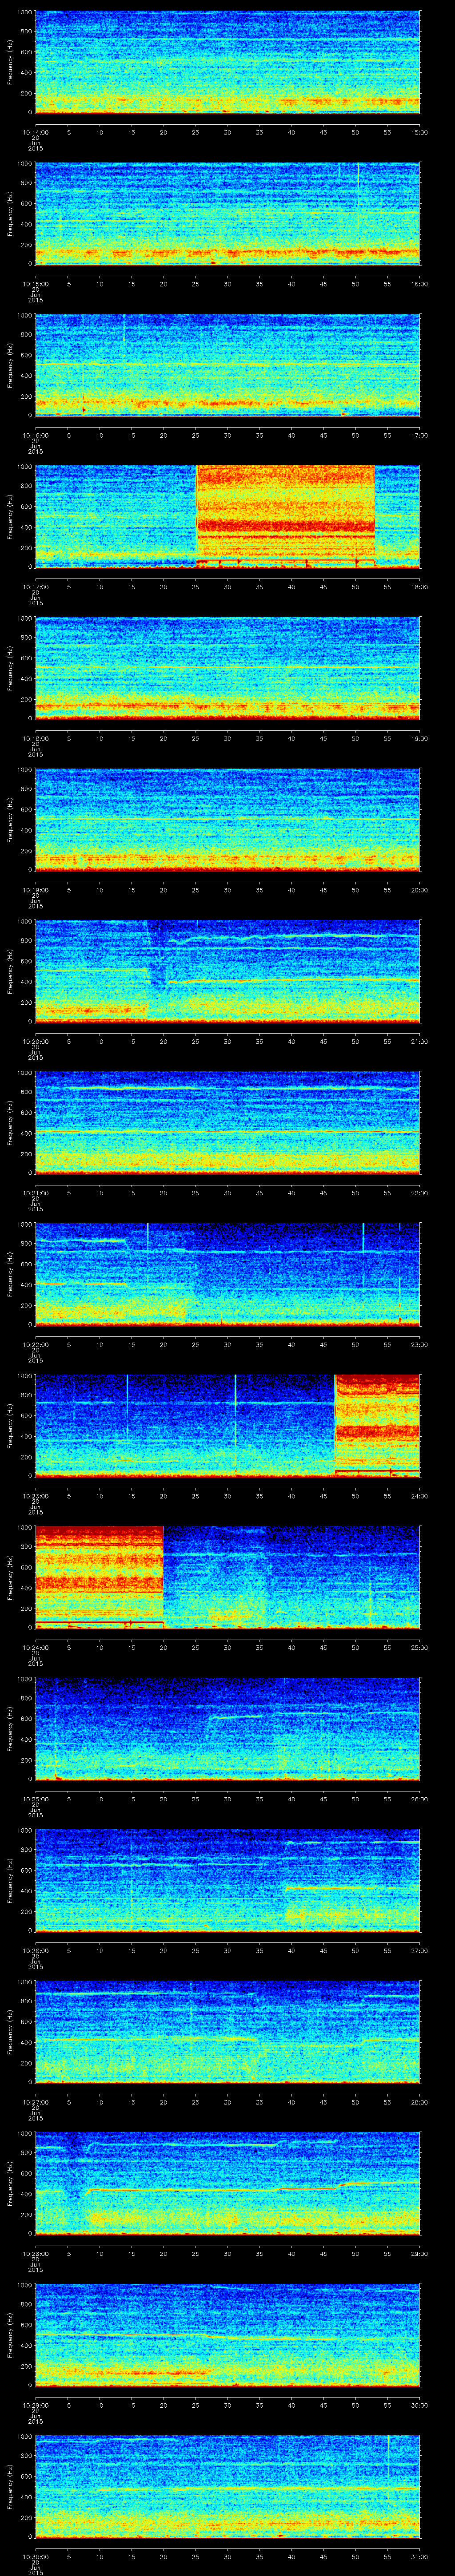The width and height of the screenshot is (455, 2576).
Task: Click the '18:00' end time label
Action: pyautogui.click(x=419, y=587)
